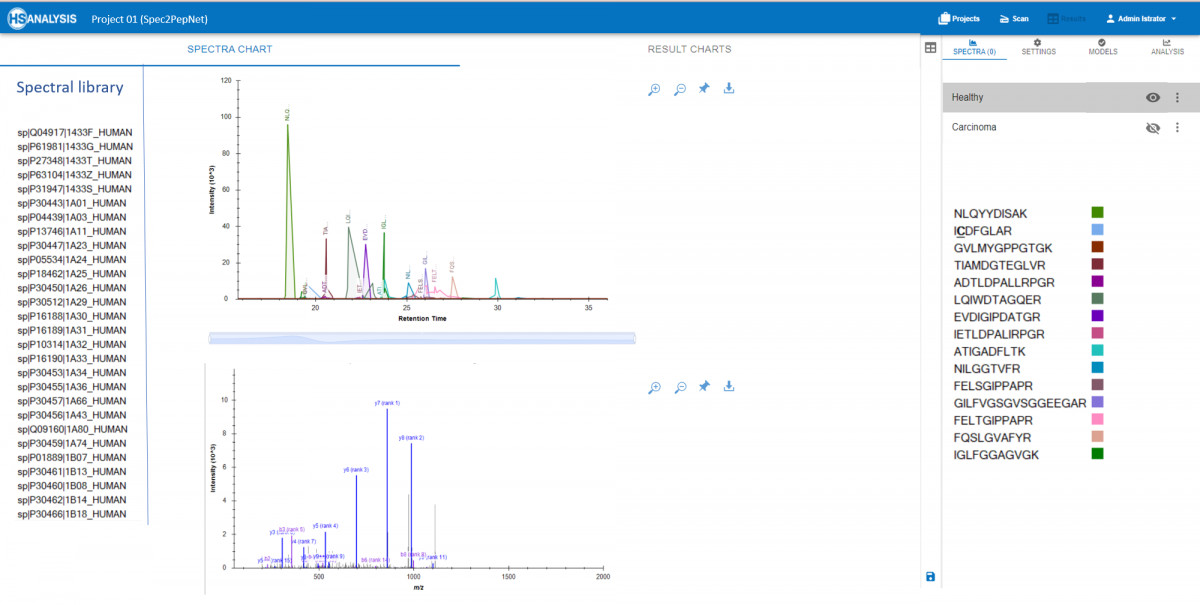The image size is (1200, 605).
Task: Open the options menu for Healthy group
Action: click(x=1177, y=97)
